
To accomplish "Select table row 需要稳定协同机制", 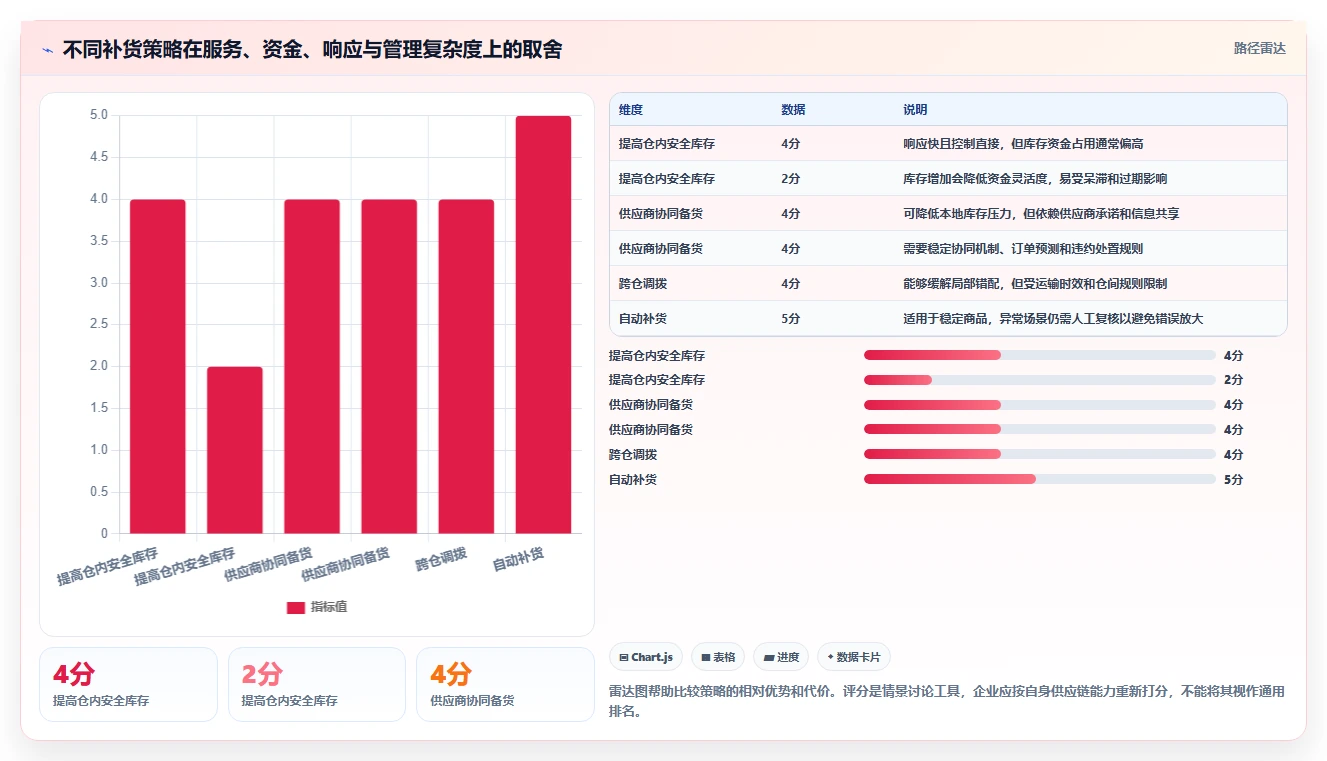I will click(948, 249).
